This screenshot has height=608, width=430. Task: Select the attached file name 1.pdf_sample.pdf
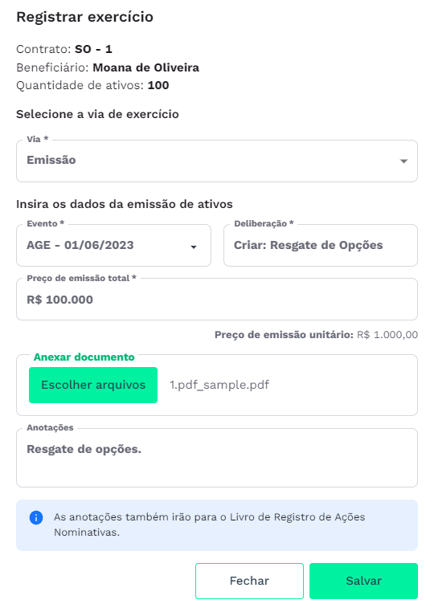[219, 385]
